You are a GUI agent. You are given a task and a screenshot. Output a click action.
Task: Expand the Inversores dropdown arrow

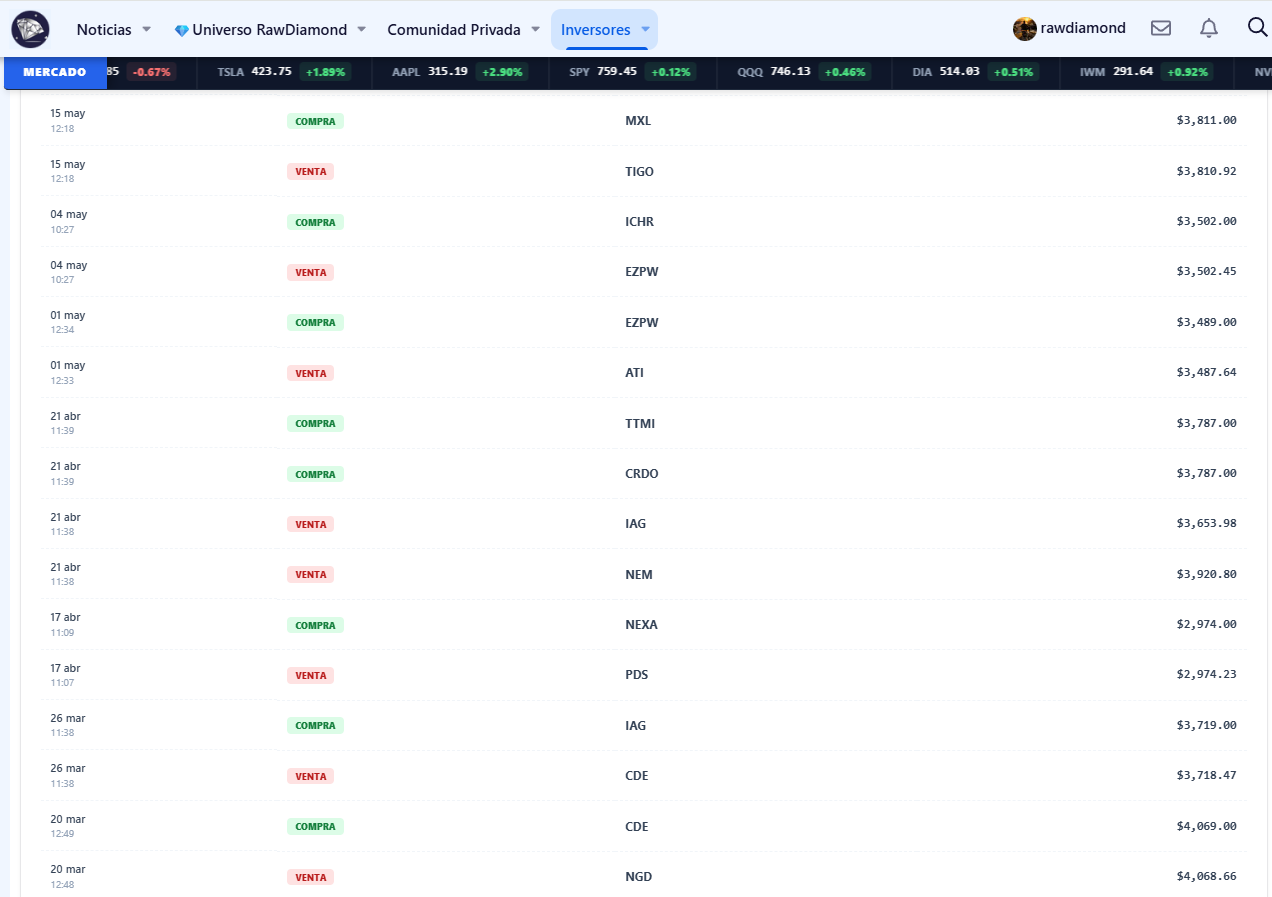[x=645, y=30]
